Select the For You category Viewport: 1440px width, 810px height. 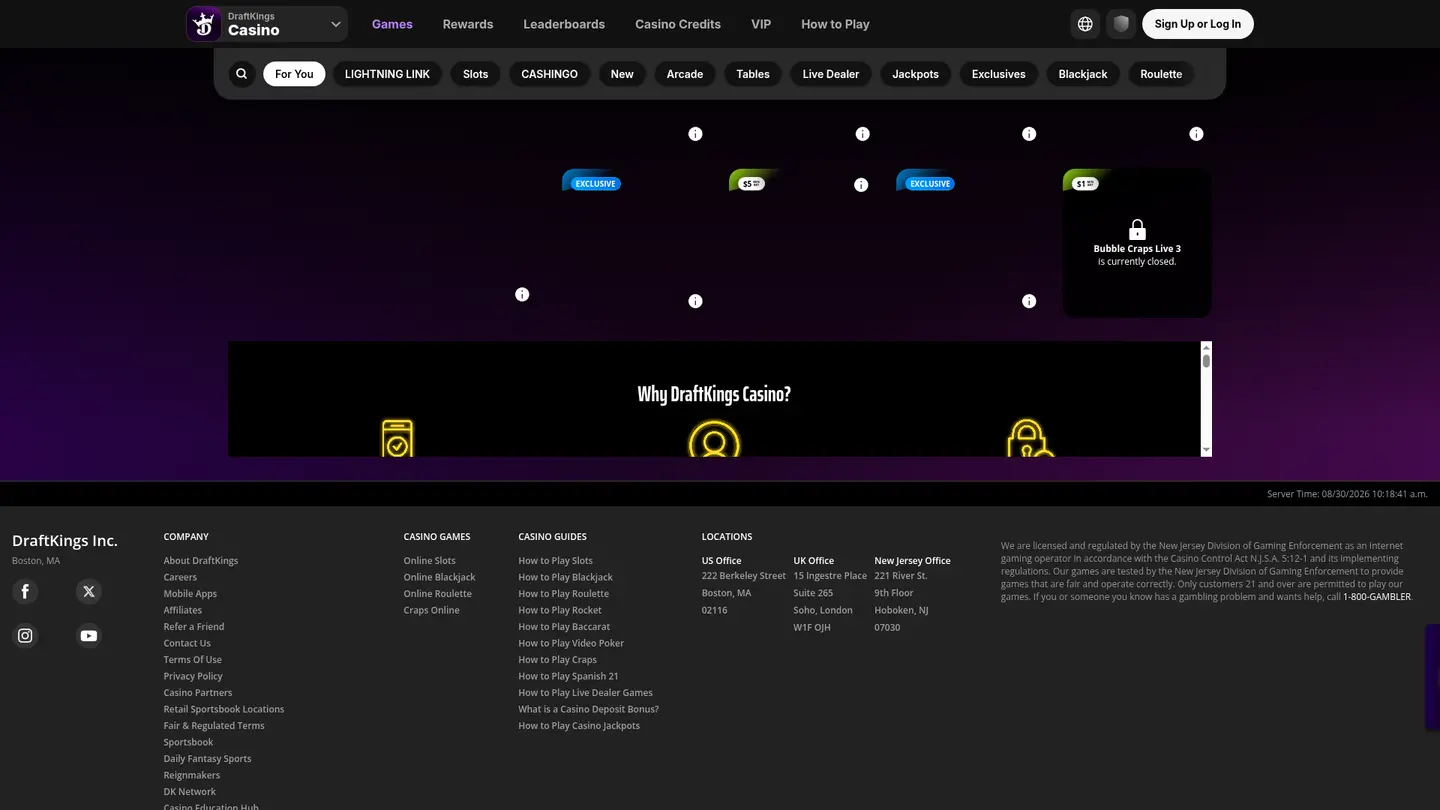(294, 74)
